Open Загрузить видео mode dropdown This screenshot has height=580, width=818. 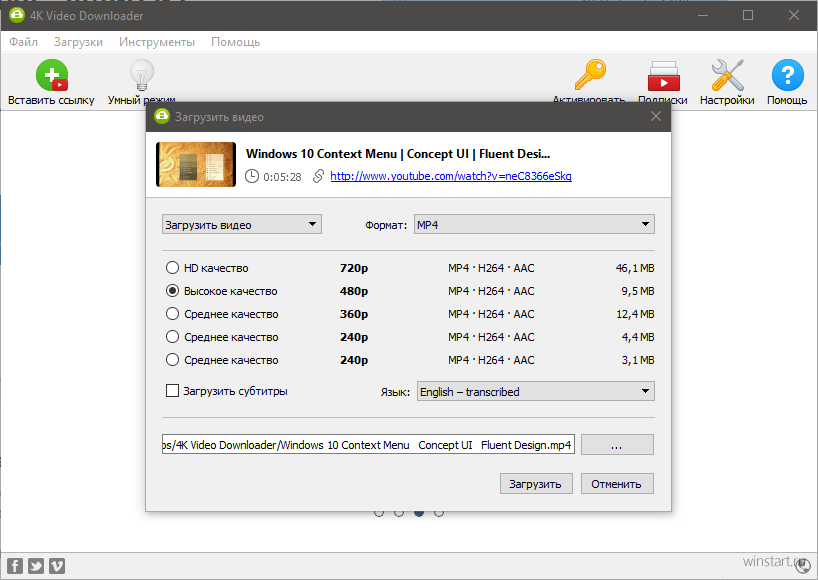coord(242,224)
